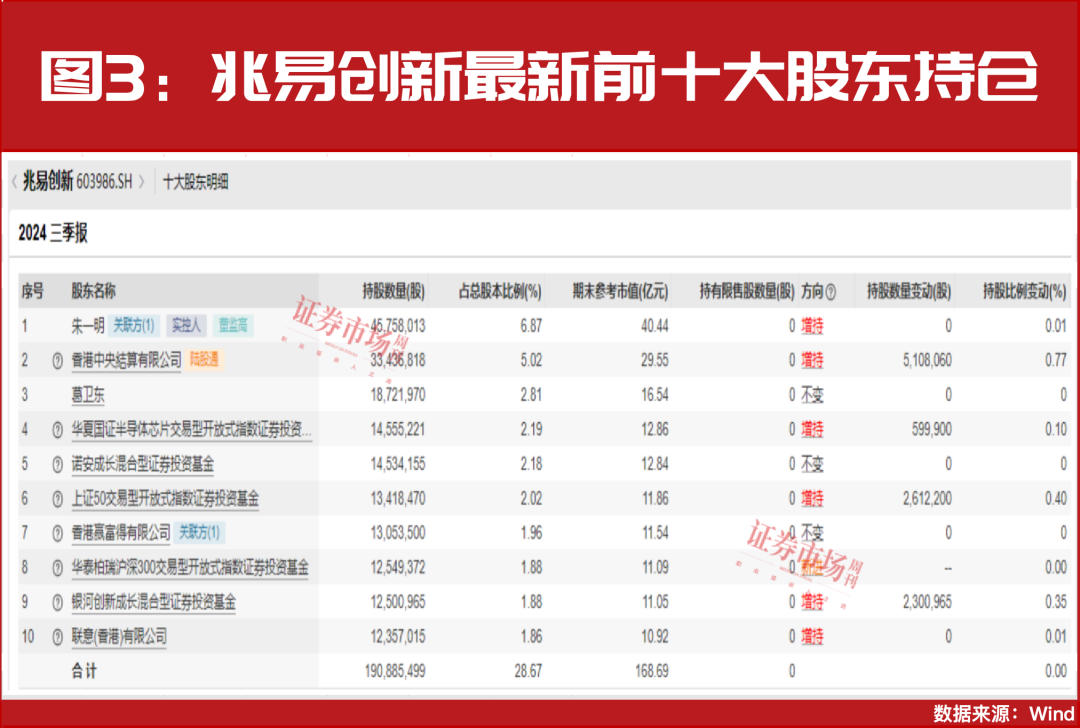Click the info icon before 香港中央结算有限公司
The width and height of the screenshot is (1080, 728).
tap(58, 361)
